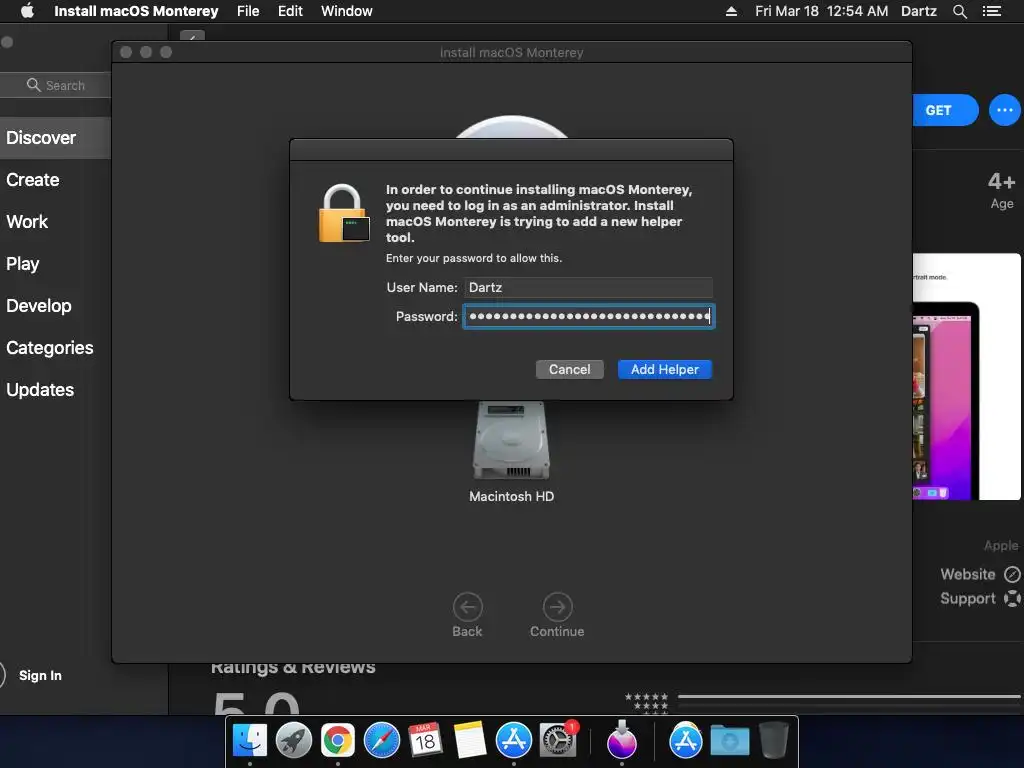Open the Window menu

click(x=346, y=11)
